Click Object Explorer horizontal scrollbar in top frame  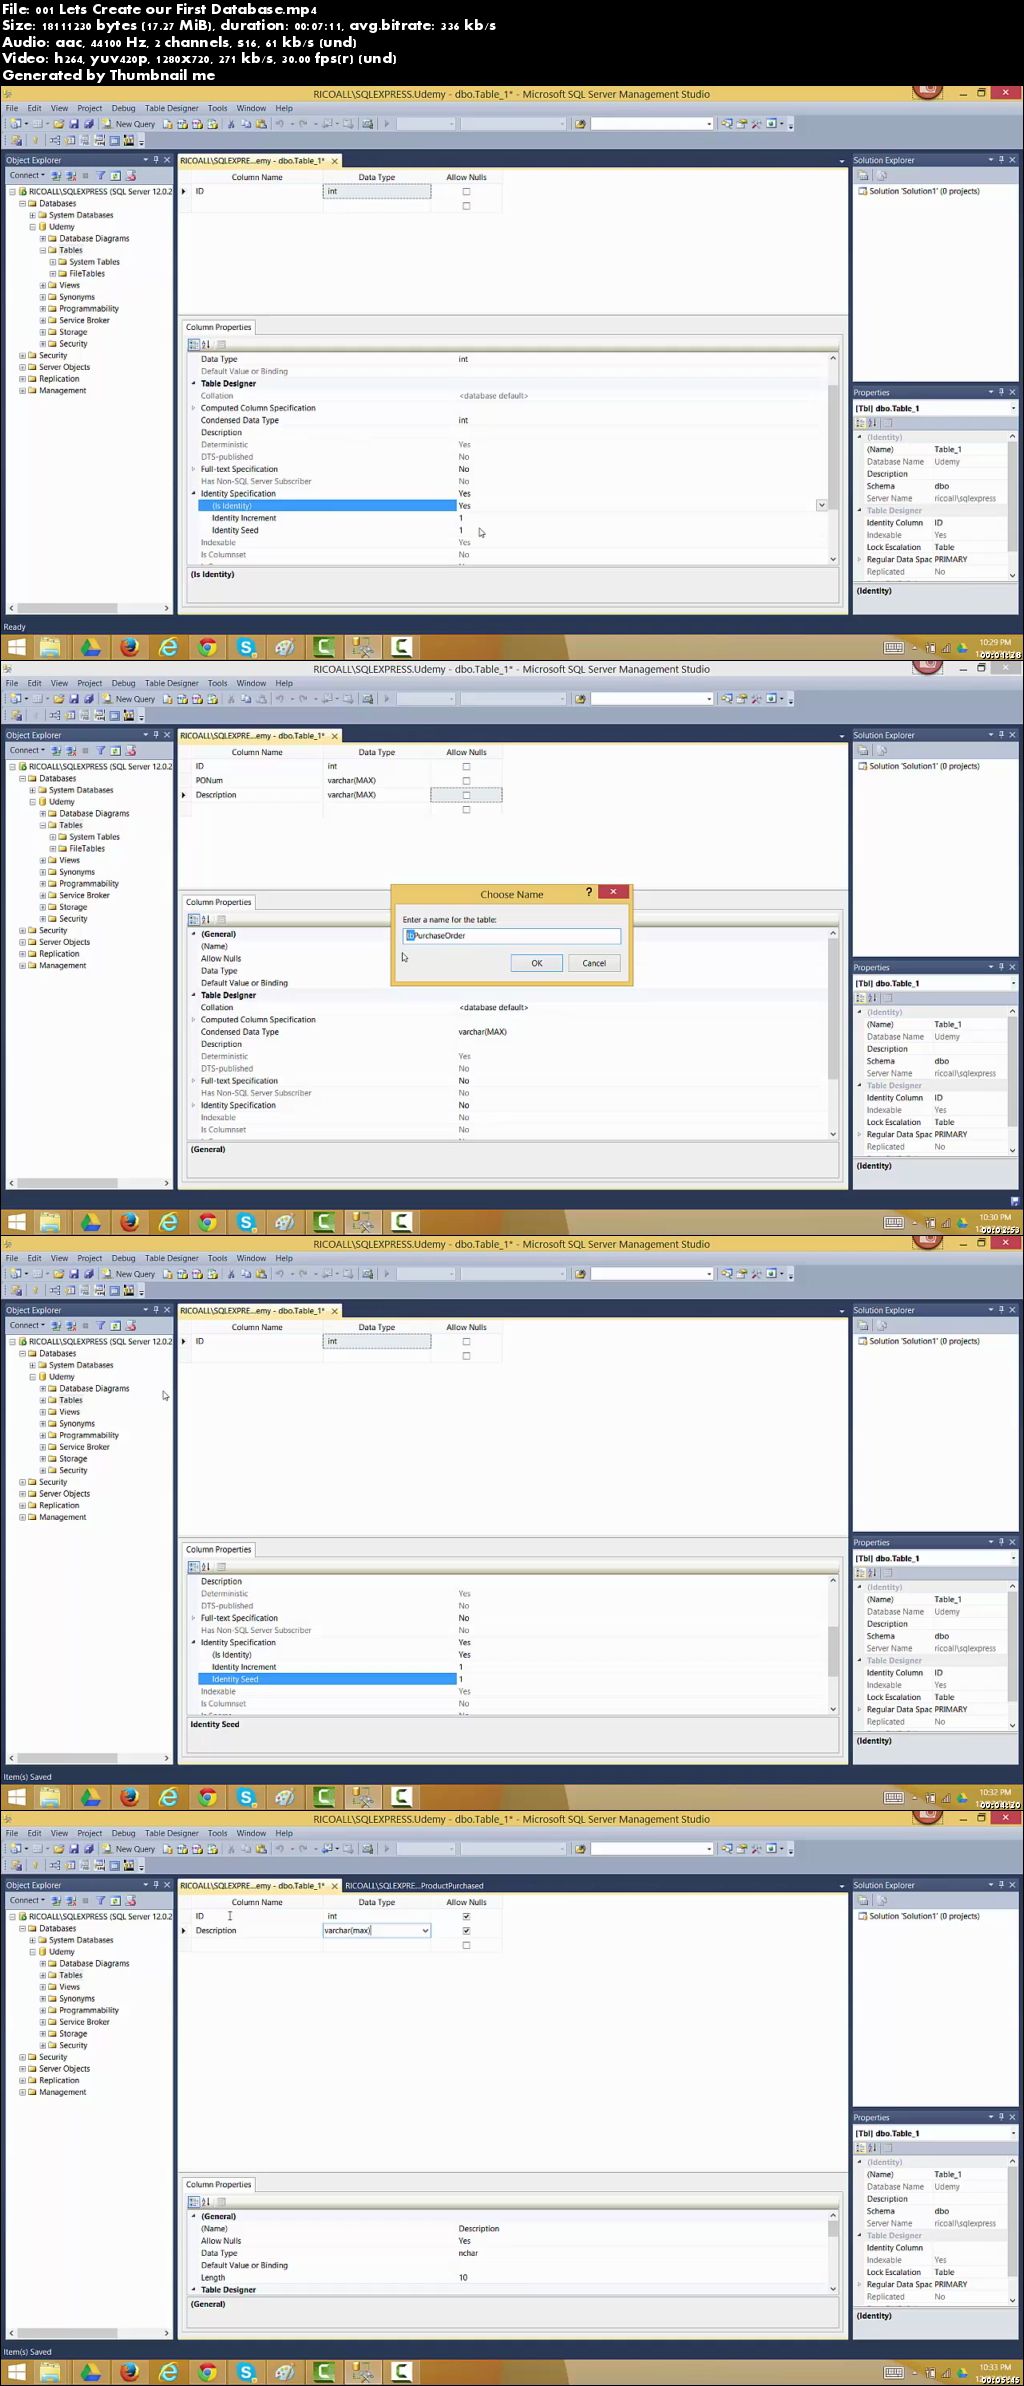tap(89, 608)
